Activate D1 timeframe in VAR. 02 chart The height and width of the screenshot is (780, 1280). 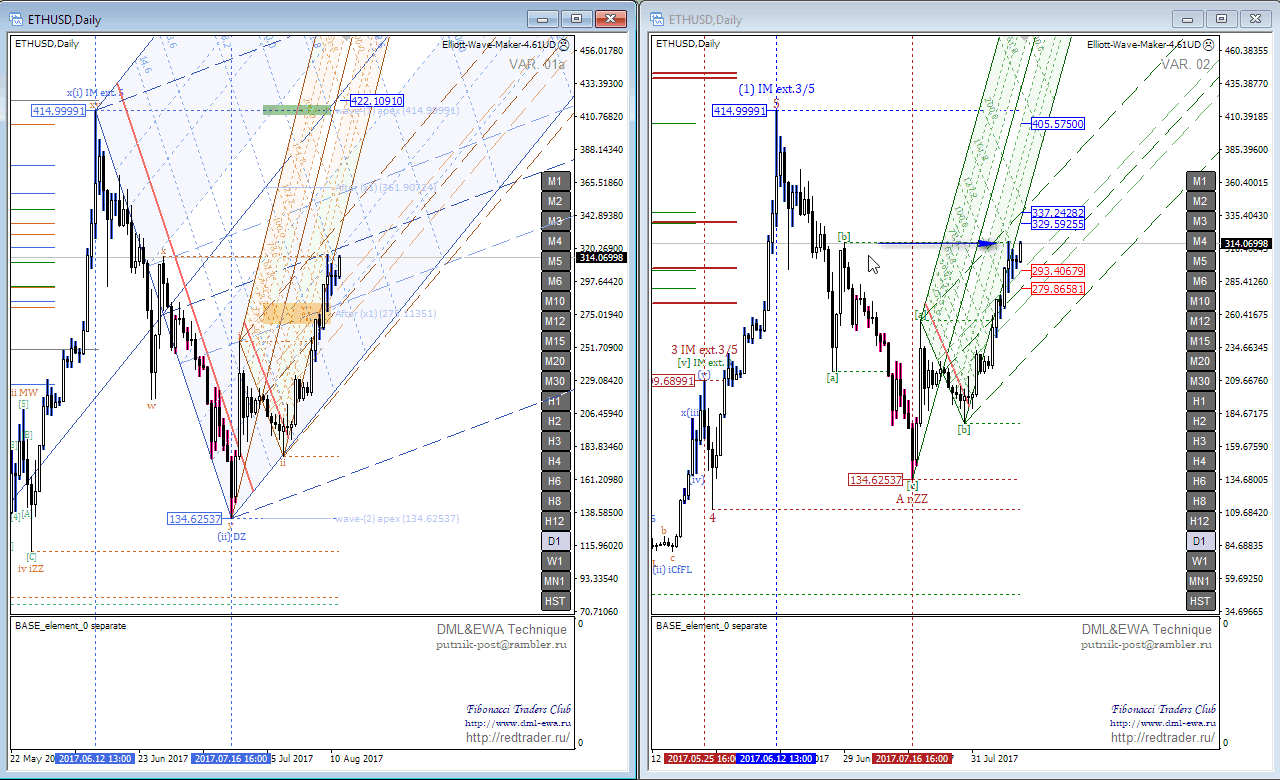[x=1199, y=541]
